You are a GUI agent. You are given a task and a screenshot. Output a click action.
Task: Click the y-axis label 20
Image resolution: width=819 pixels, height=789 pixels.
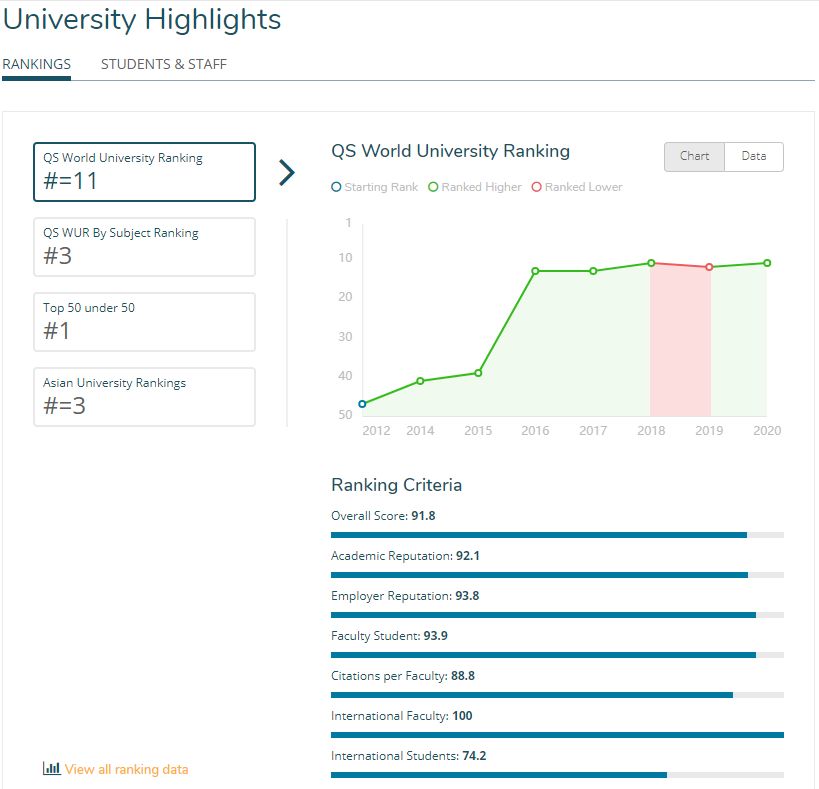tap(345, 297)
